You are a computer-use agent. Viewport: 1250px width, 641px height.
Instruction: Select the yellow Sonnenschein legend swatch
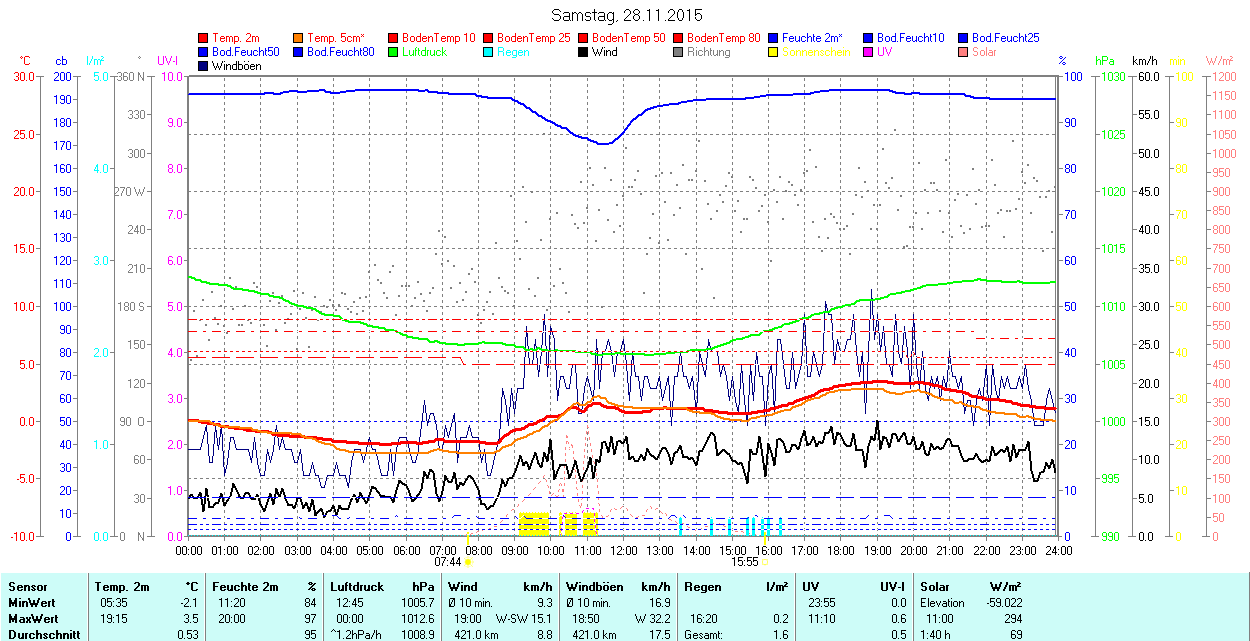pyautogui.click(x=773, y=52)
